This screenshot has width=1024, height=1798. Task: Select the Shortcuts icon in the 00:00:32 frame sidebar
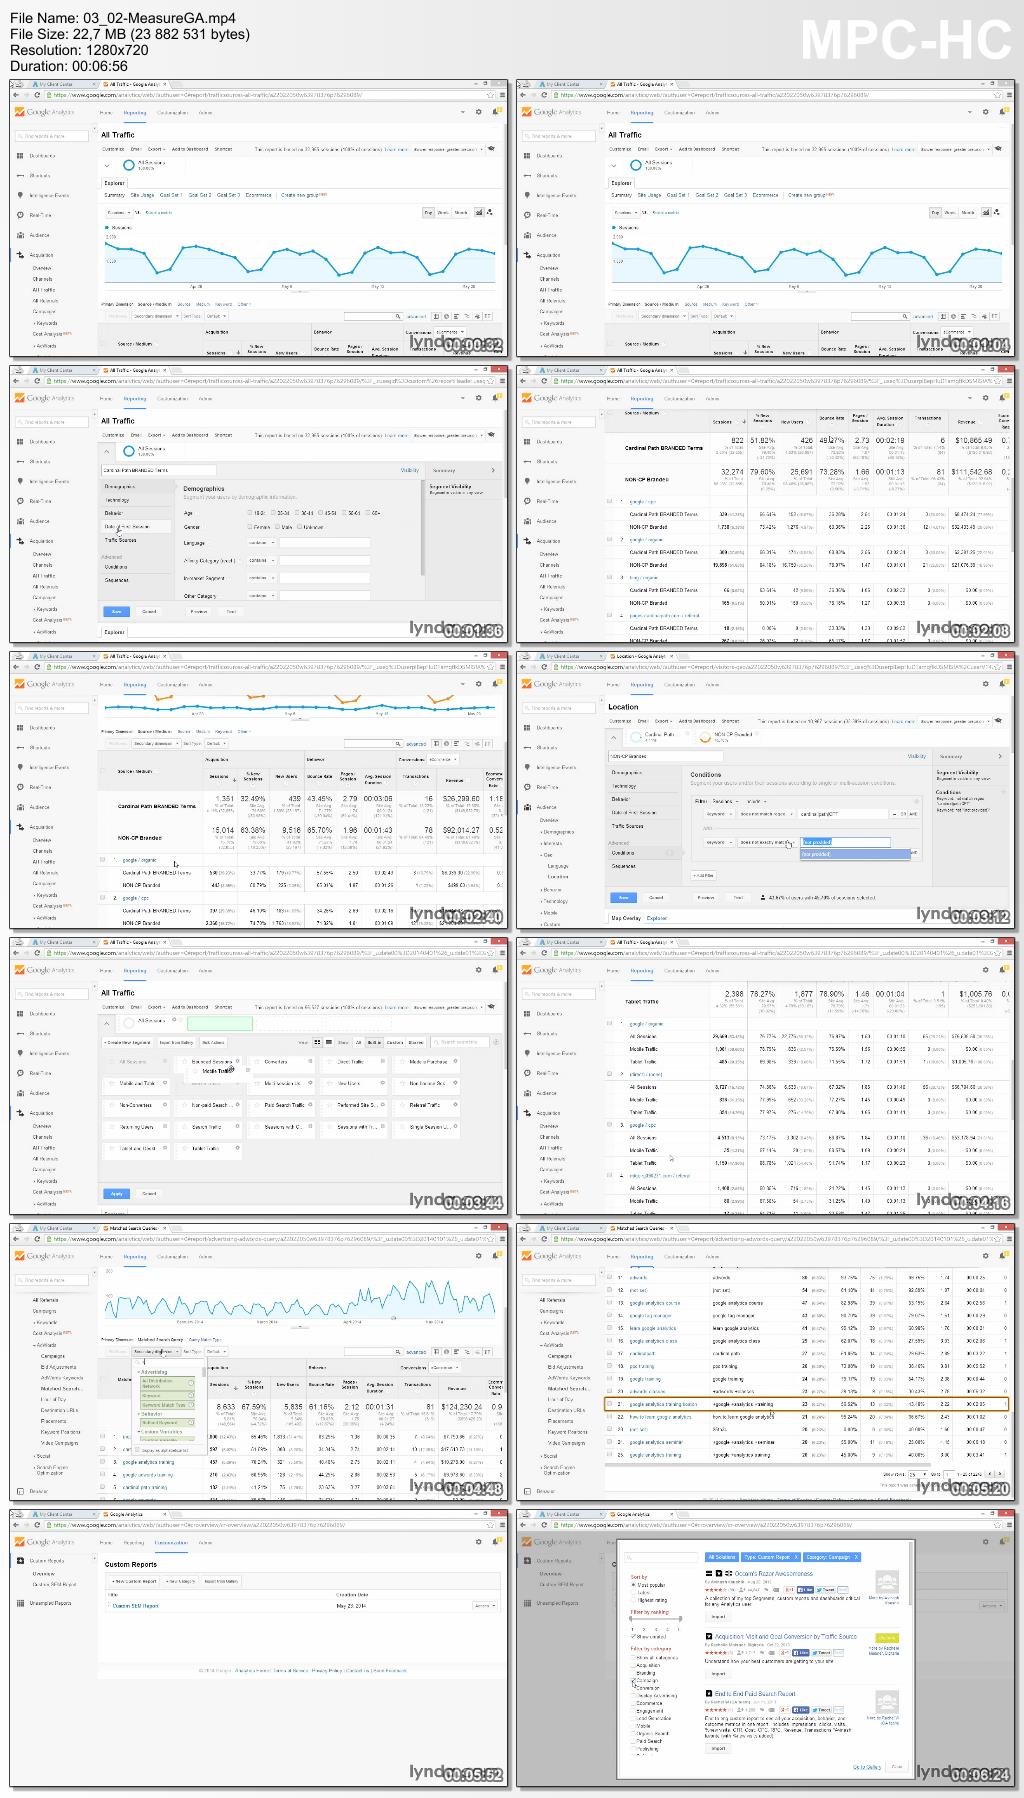coord(19,176)
